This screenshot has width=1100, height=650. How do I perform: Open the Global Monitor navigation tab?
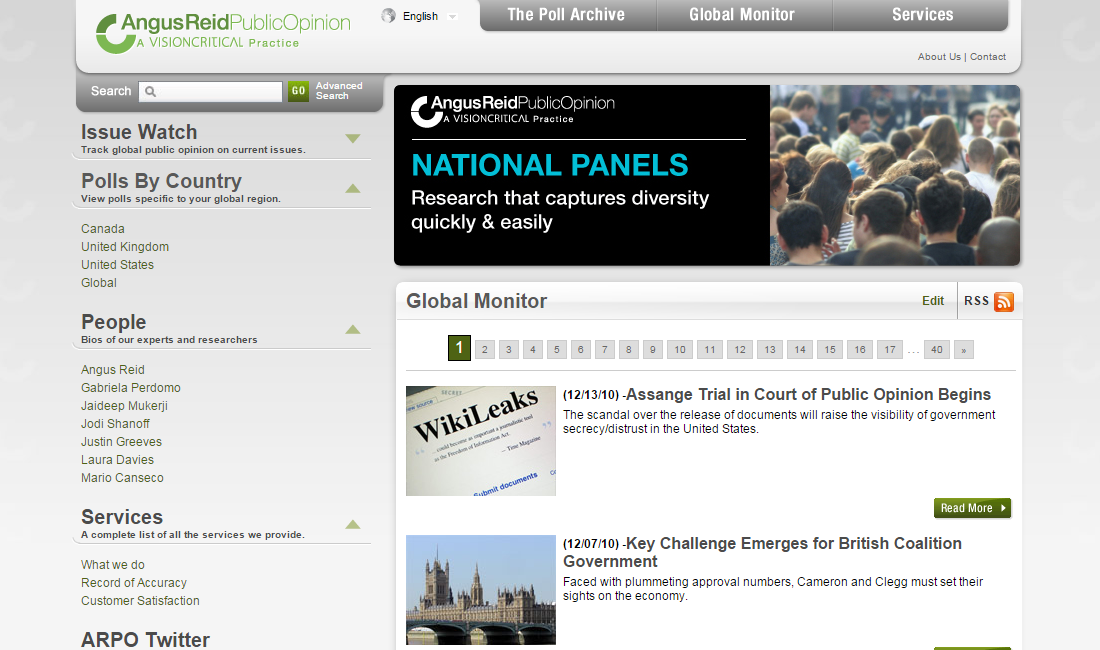coord(742,15)
